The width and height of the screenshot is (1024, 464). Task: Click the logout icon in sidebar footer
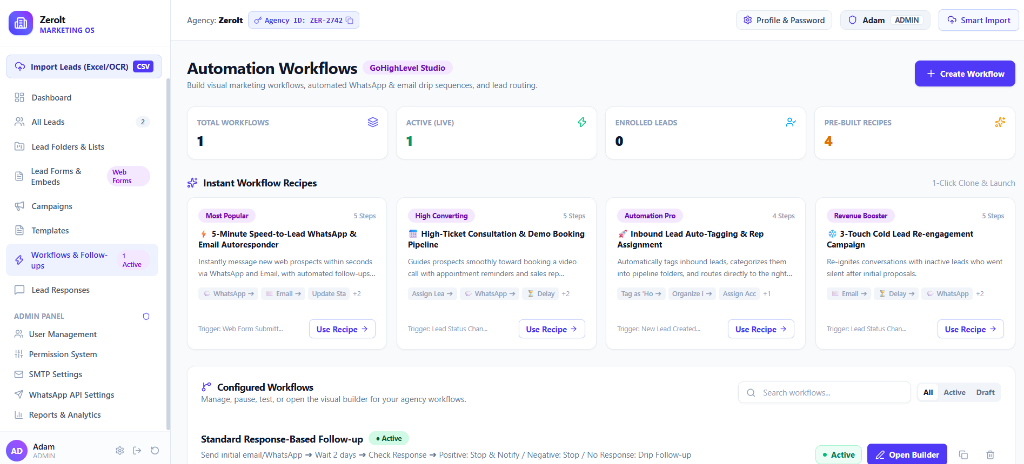click(137, 450)
